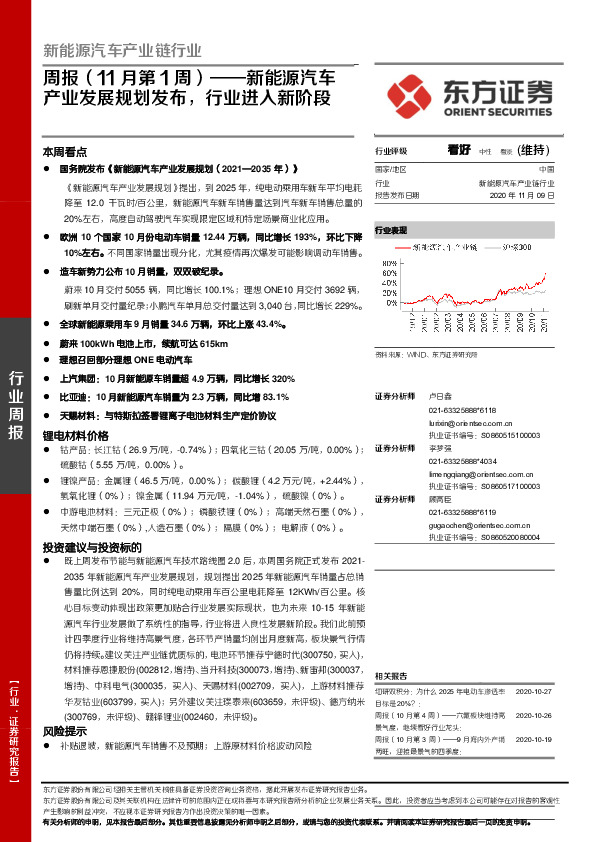The image size is (595, 842).
Task: Select analyst name 李梦强
Action: 440,448
